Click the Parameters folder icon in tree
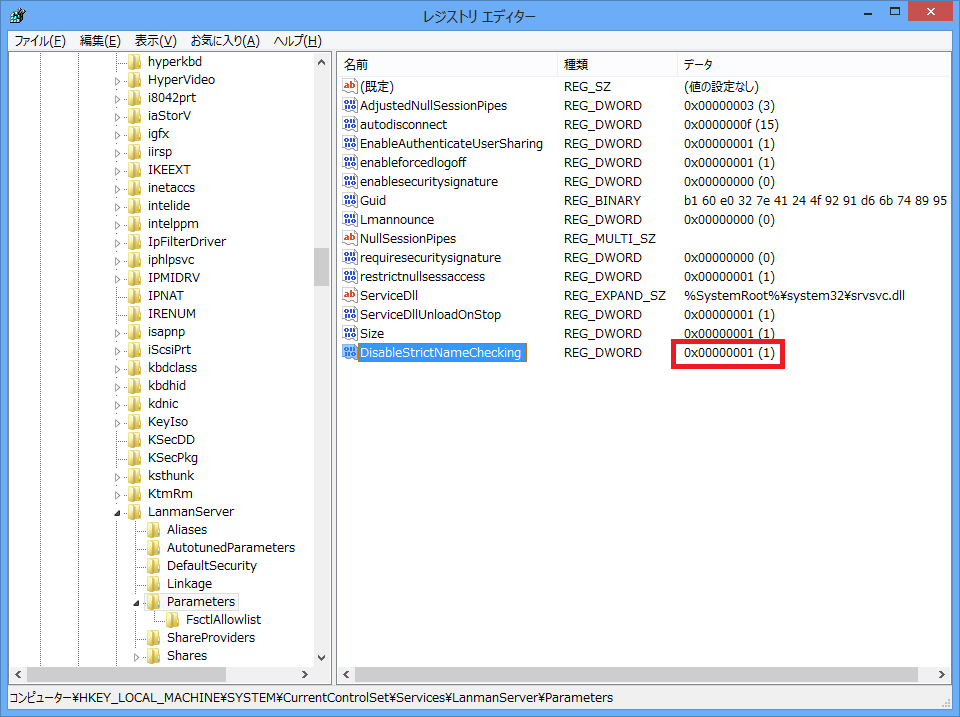The width and height of the screenshot is (960, 717). tap(153, 601)
